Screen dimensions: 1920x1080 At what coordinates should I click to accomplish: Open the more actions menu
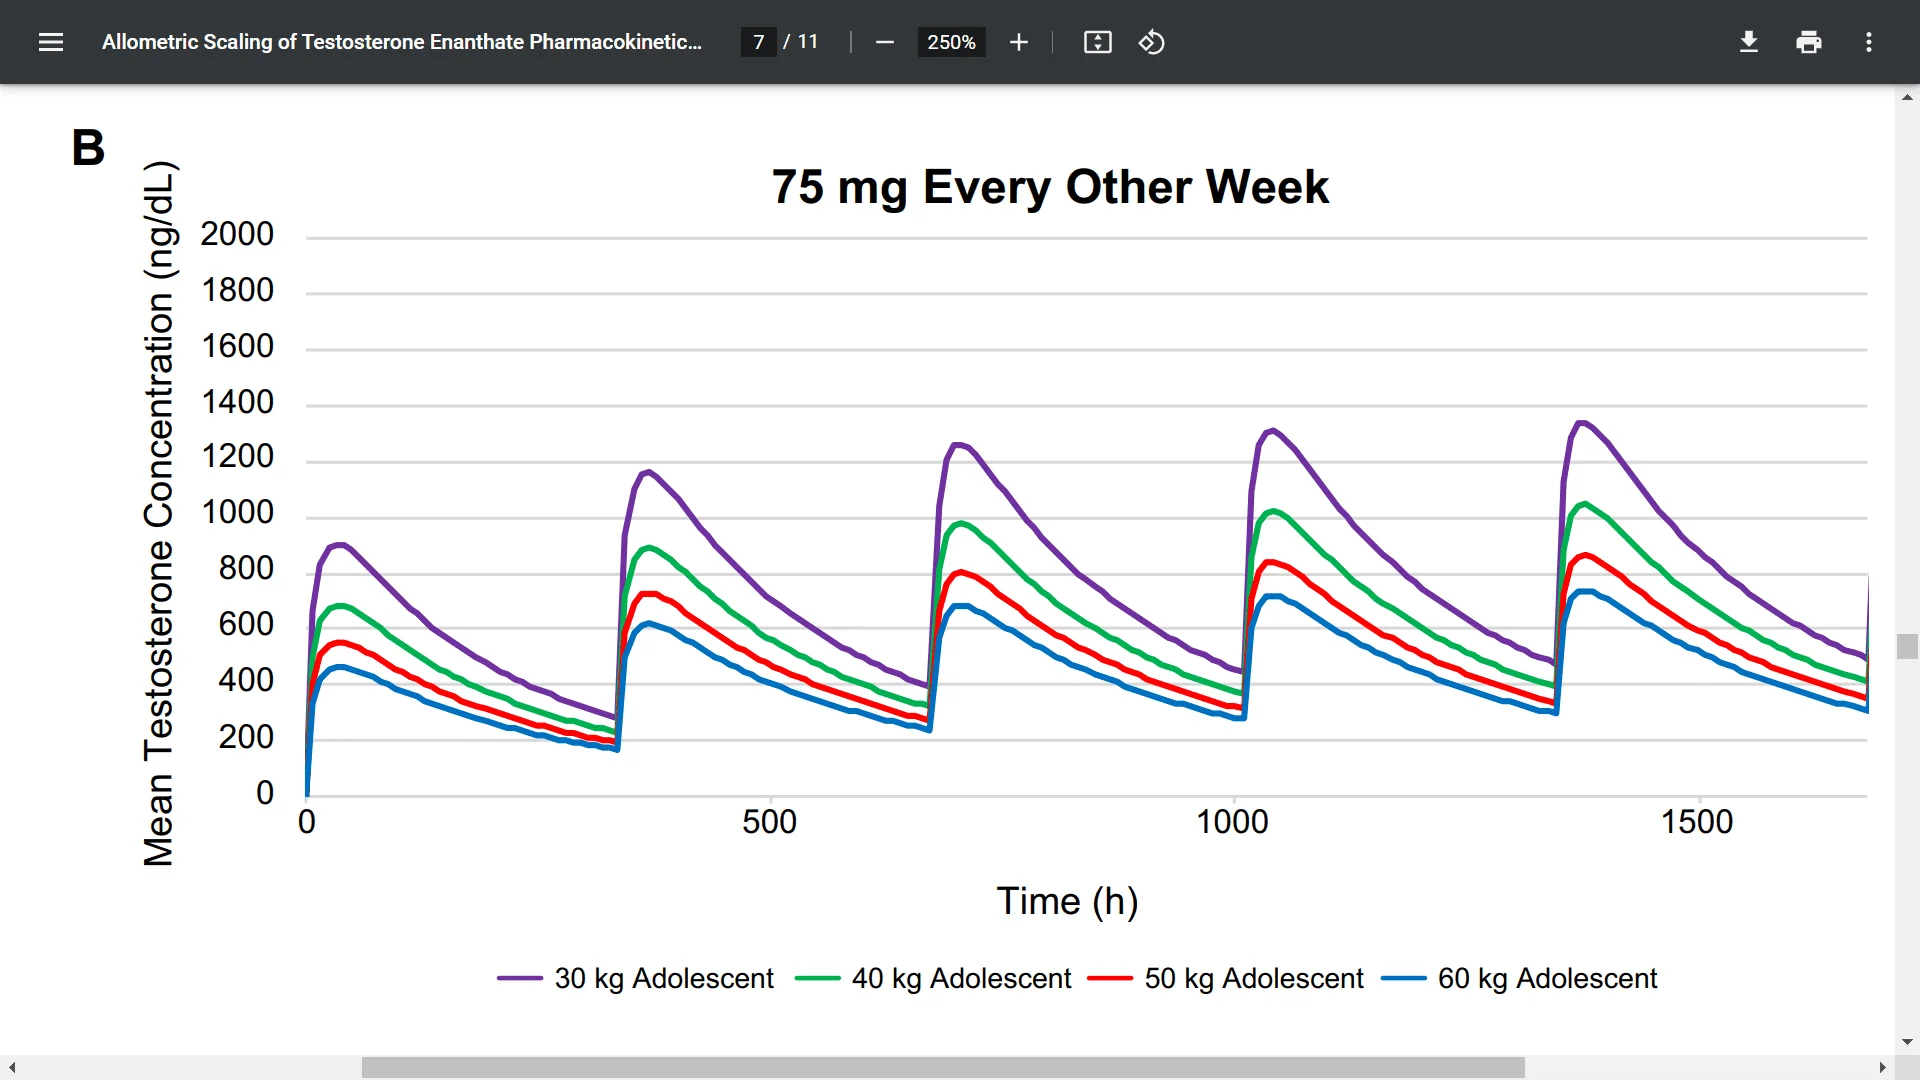[x=1869, y=42]
